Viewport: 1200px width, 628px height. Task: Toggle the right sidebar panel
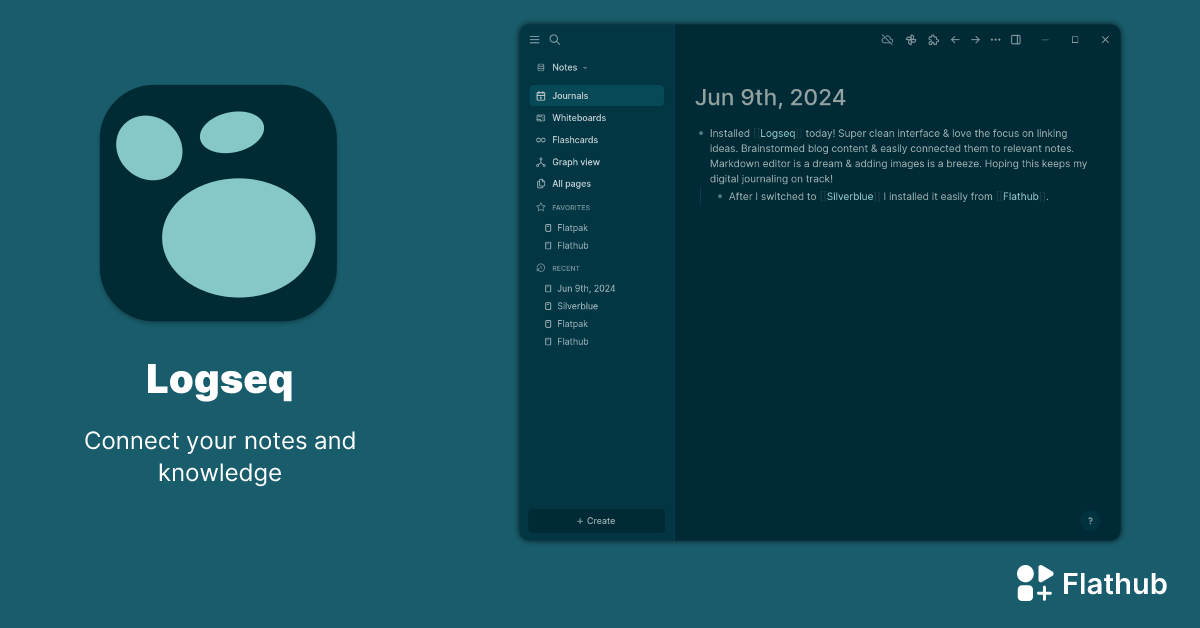[x=1015, y=39]
